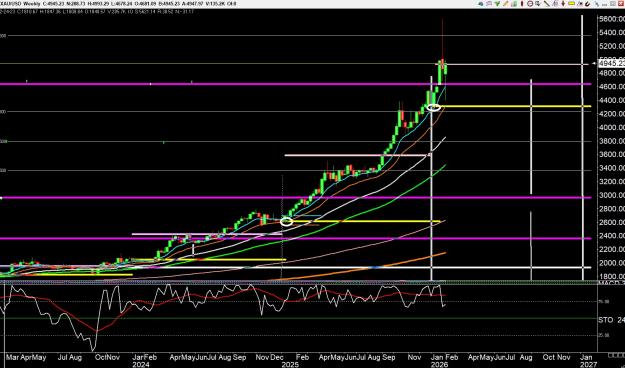Click the small thin diagonal line icon
This screenshot has height=368, width=625.
597,4
